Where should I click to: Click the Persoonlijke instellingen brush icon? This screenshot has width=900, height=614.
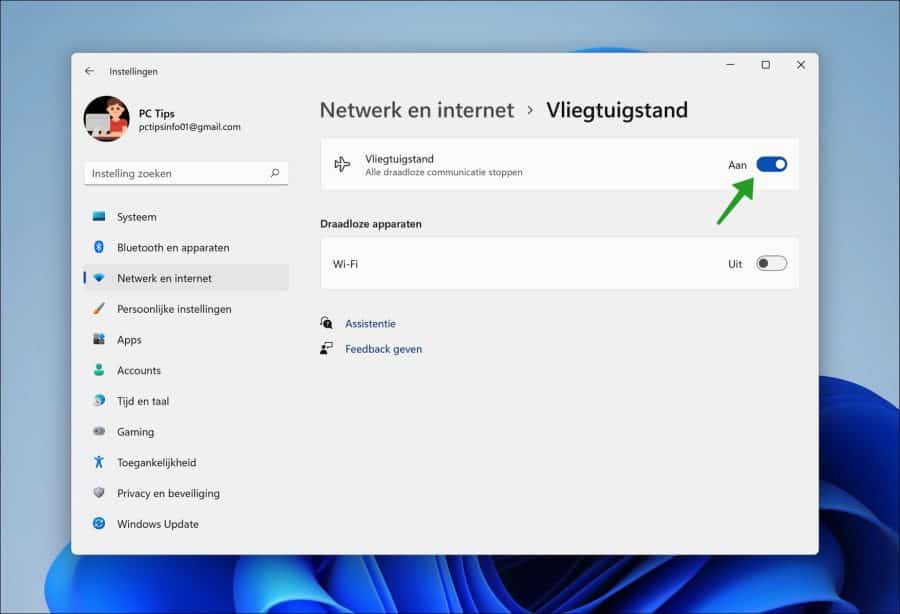coord(99,309)
